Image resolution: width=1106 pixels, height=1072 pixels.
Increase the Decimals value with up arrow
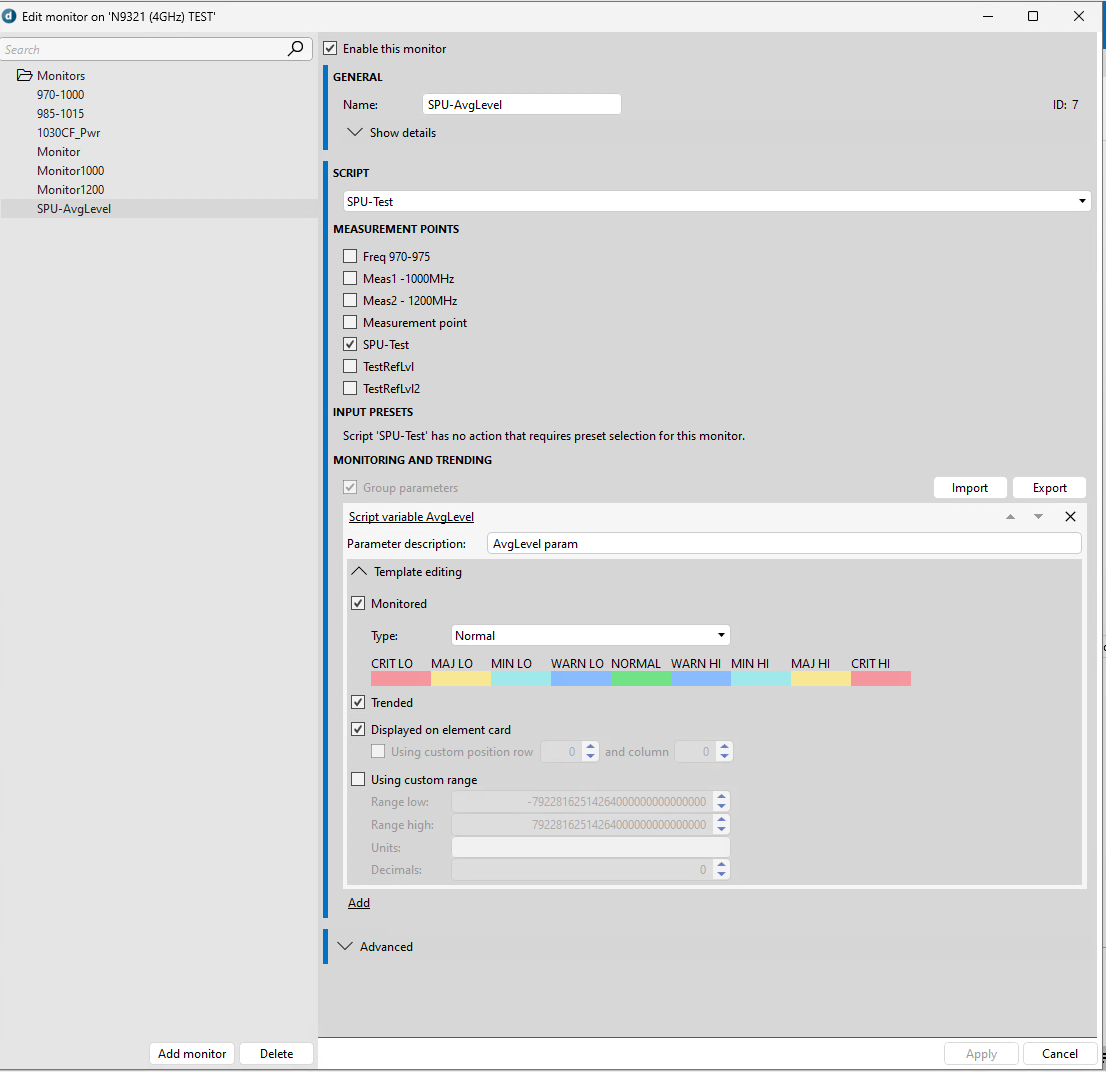click(x=722, y=865)
